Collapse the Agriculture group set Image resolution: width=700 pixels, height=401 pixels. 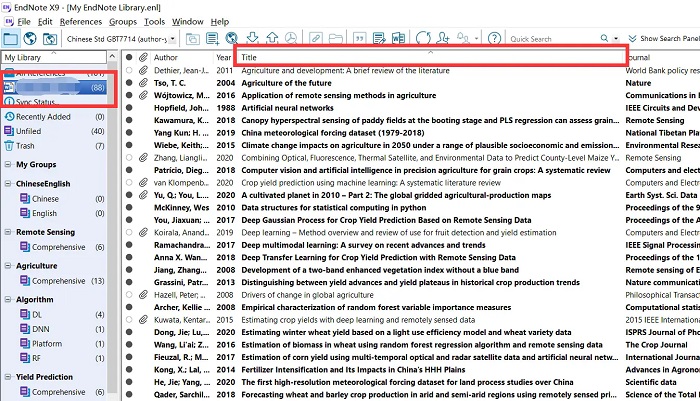coord(8,266)
